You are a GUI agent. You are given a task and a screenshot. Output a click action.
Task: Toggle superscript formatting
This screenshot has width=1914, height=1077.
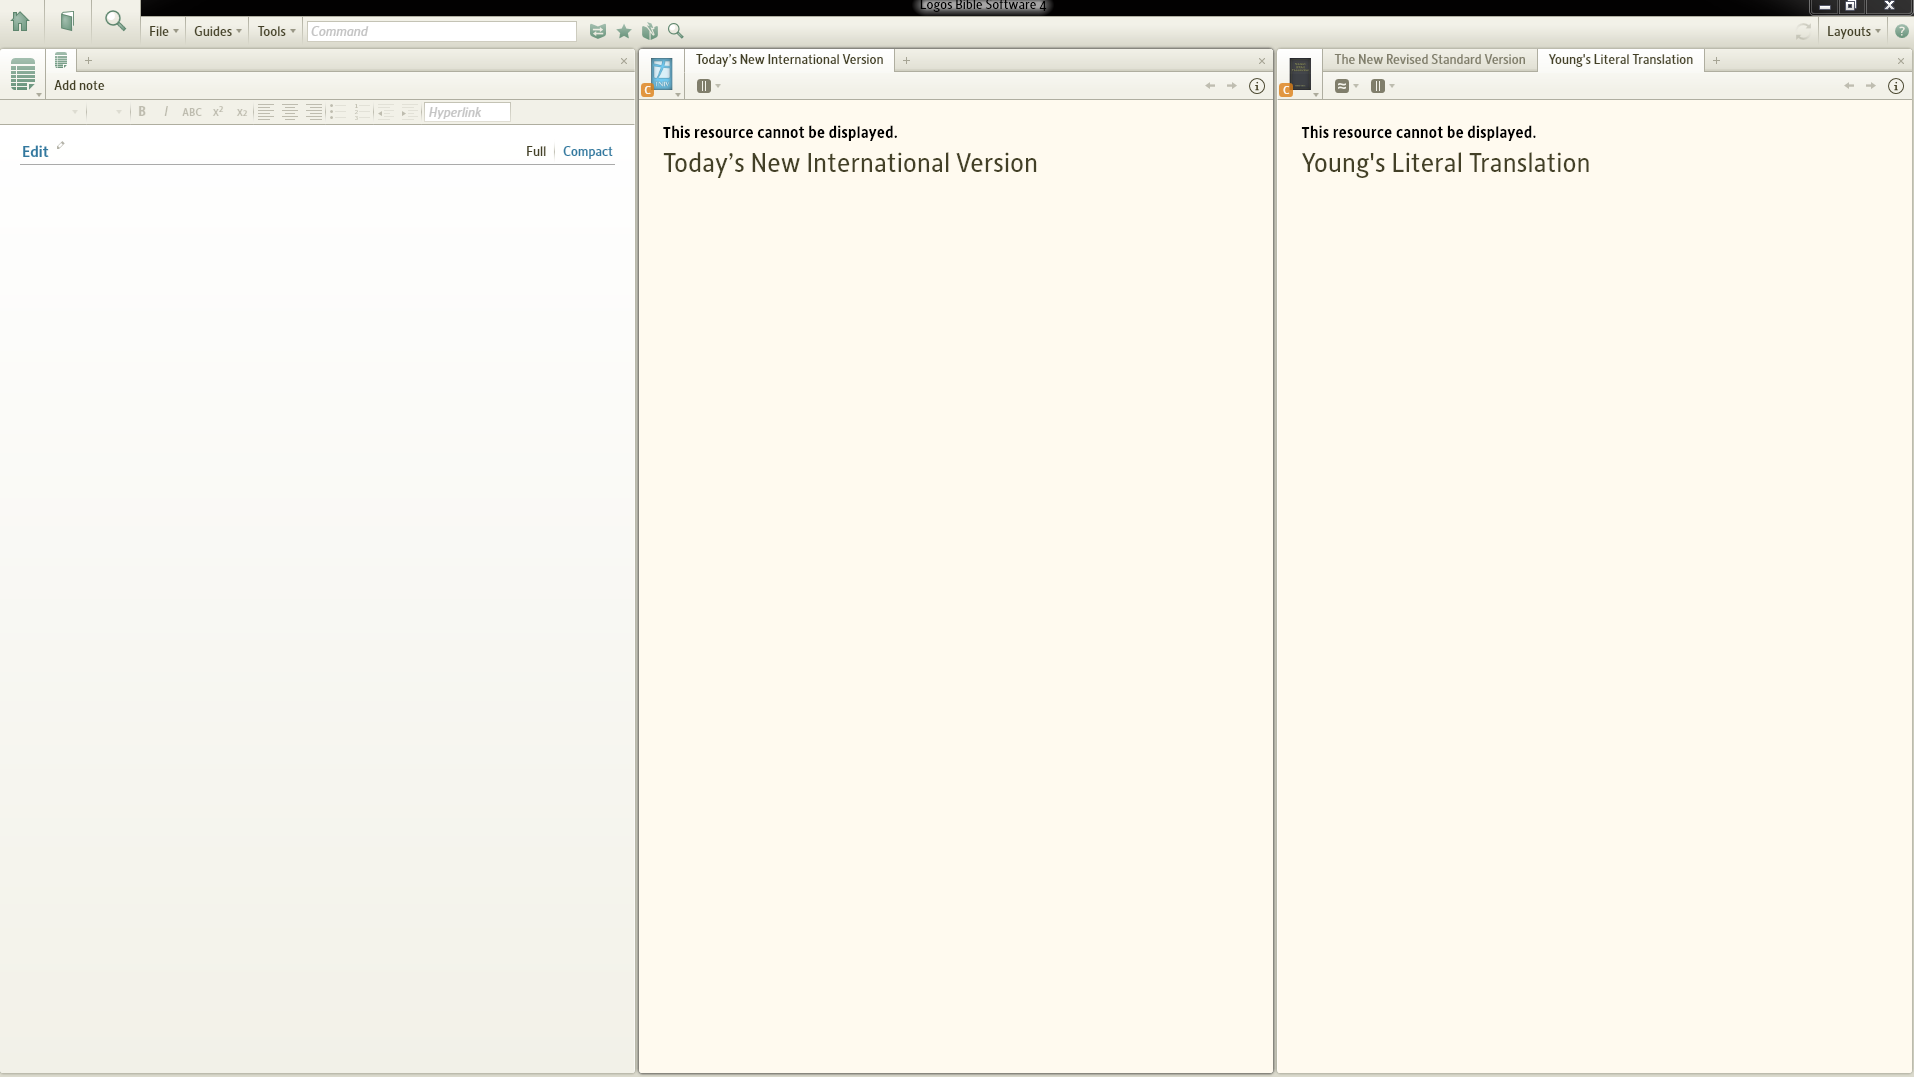click(x=218, y=112)
